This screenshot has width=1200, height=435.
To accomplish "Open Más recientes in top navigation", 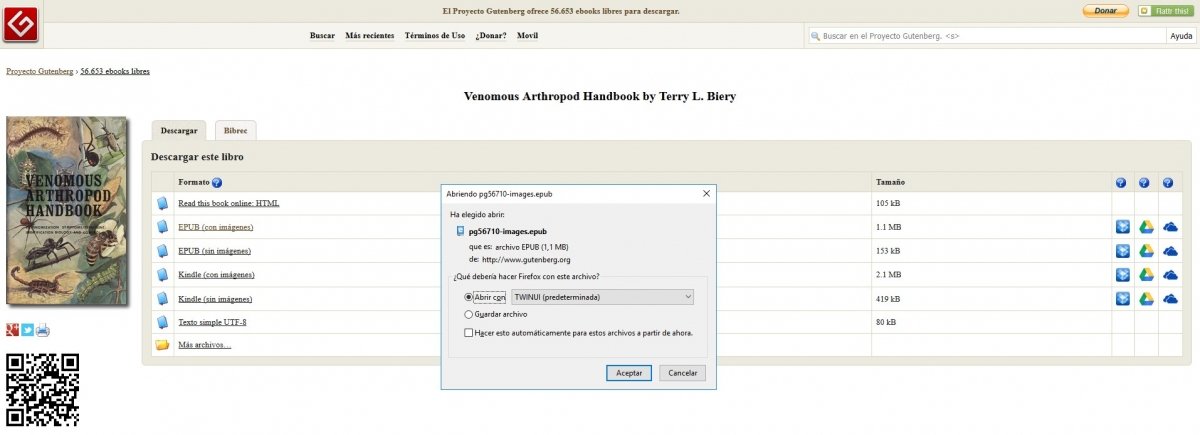I will coord(370,36).
